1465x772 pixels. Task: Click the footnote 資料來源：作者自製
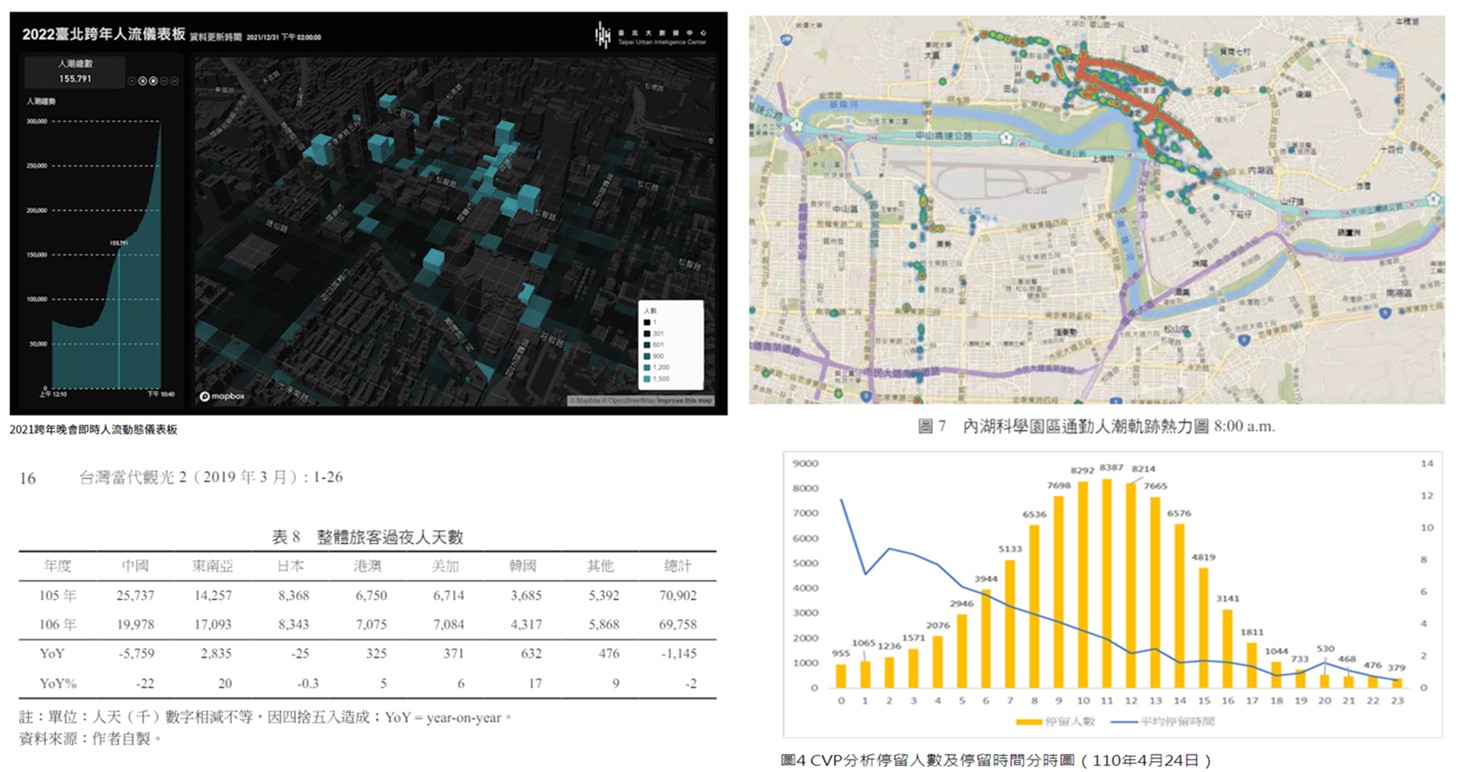(89, 738)
